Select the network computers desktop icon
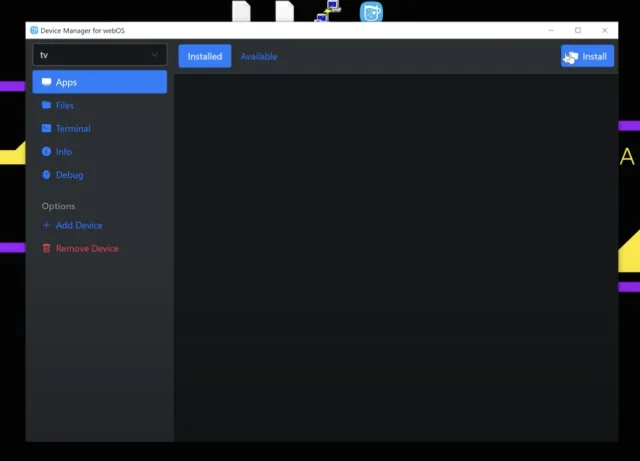Screen dimensions: 640x461 (x=328, y=12)
